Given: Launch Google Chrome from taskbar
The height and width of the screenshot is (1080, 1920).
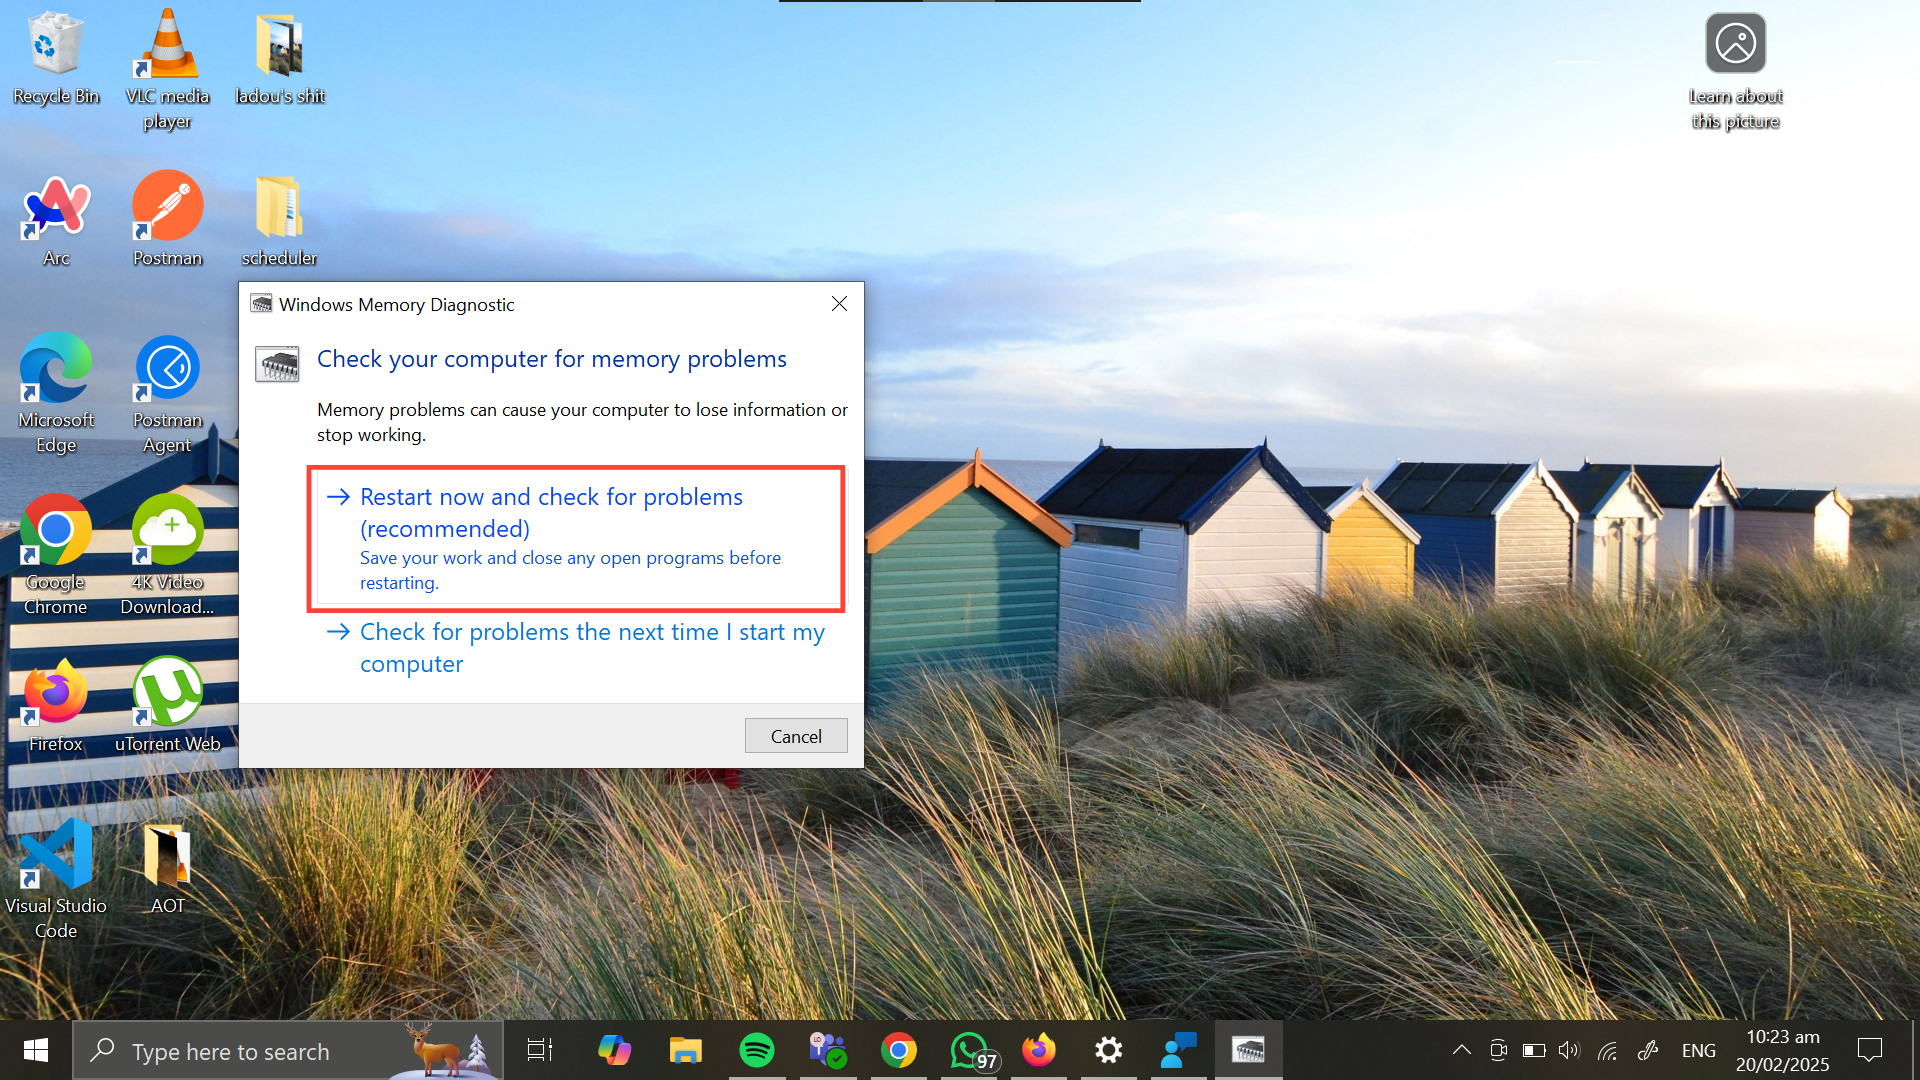Looking at the screenshot, I should (x=898, y=1050).
